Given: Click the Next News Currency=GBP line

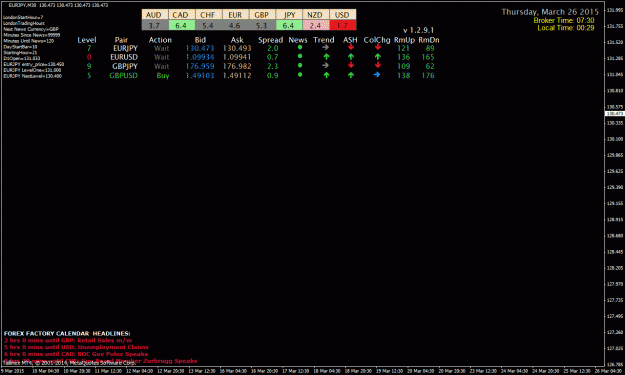Looking at the screenshot, I should click(x=31, y=29).
